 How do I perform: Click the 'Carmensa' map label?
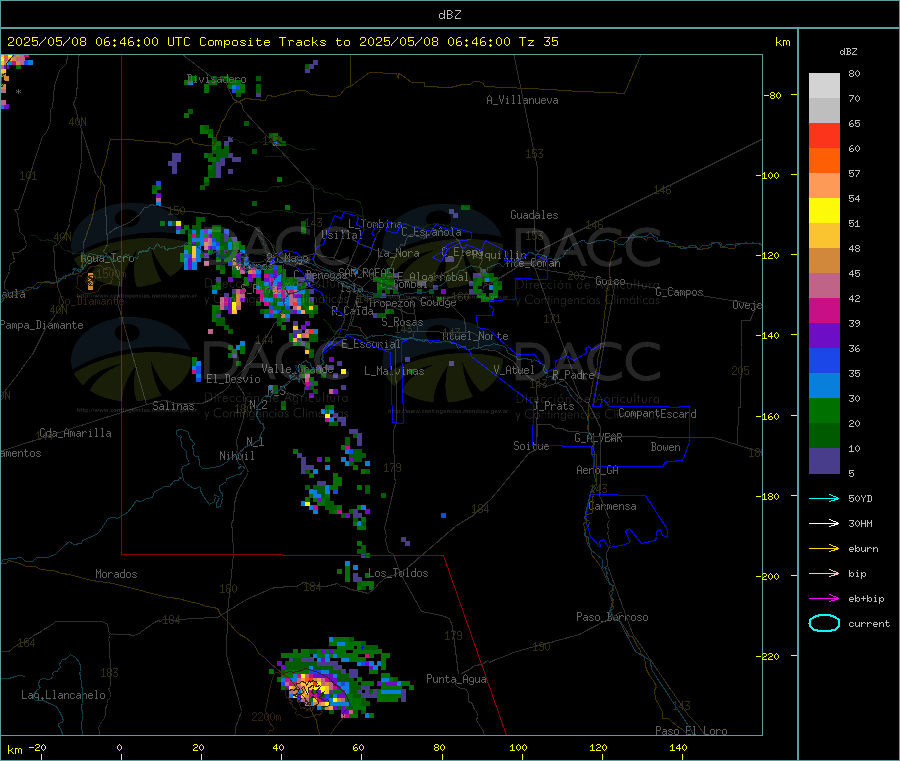coord(612,506)
